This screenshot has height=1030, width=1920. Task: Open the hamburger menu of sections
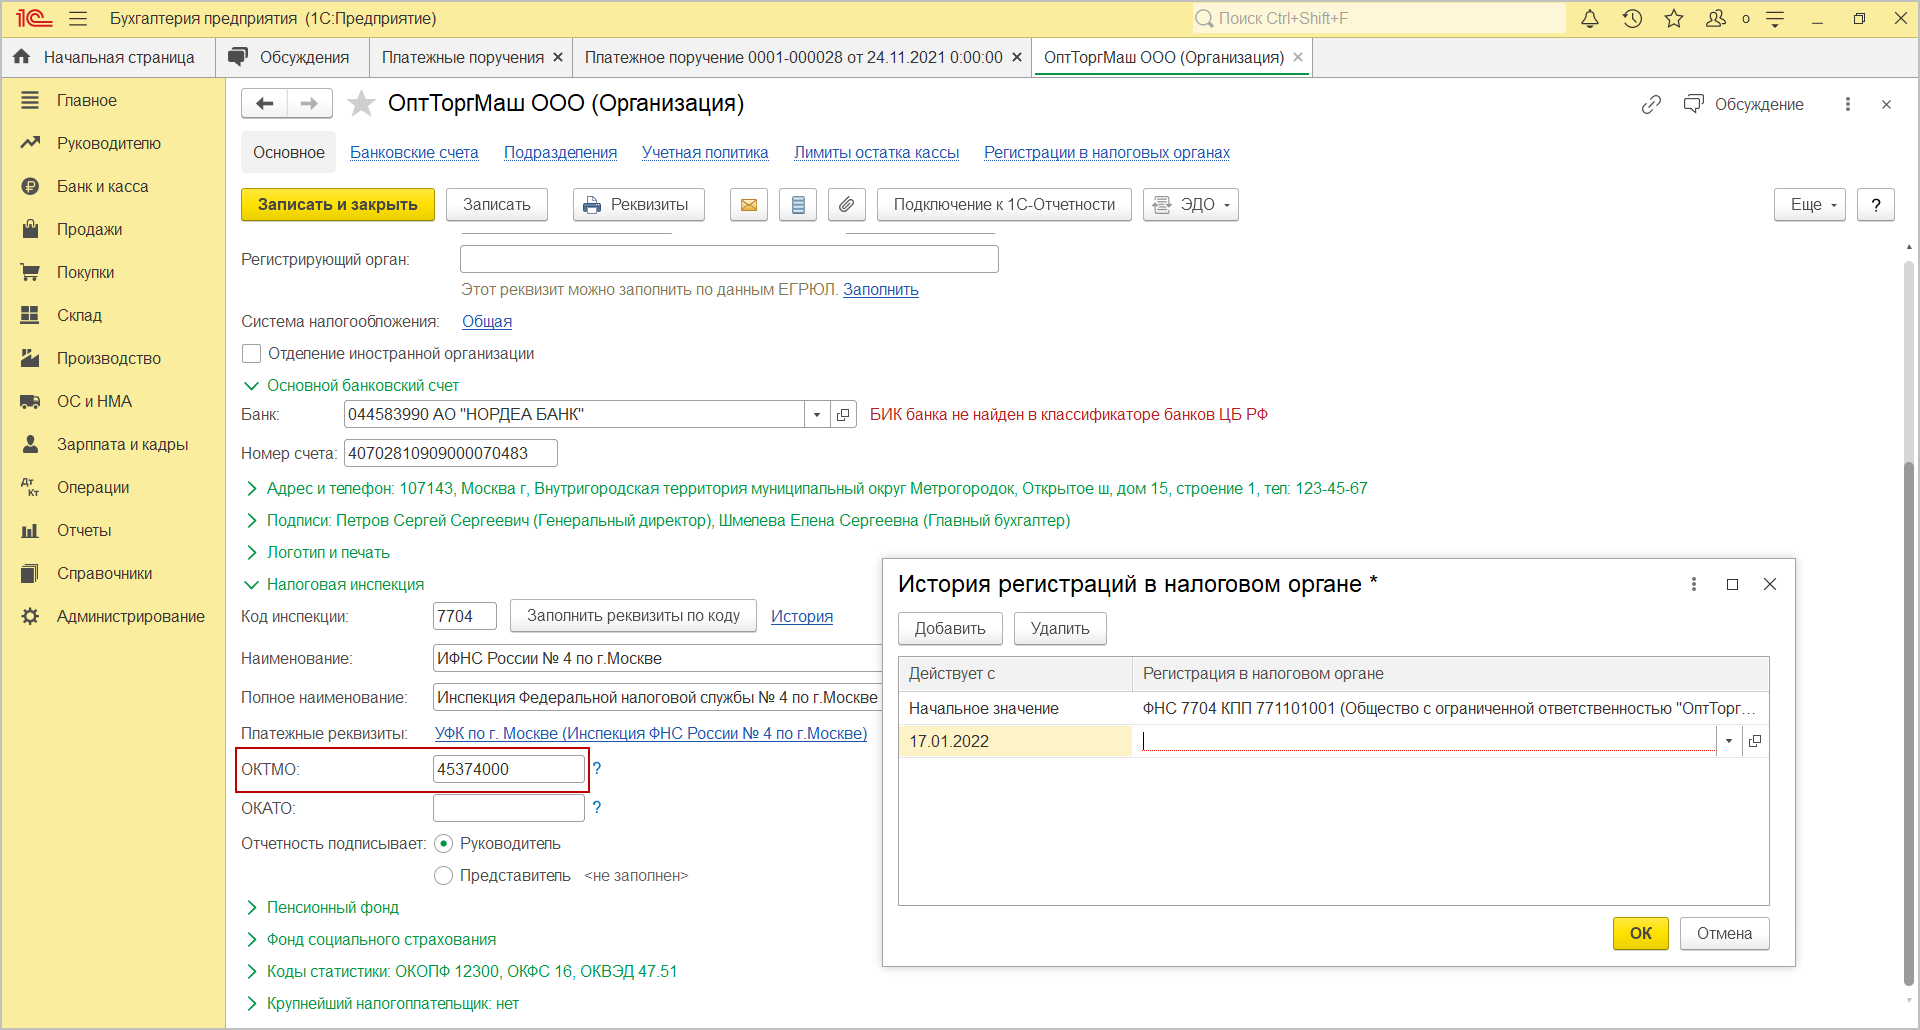point(78,18)
